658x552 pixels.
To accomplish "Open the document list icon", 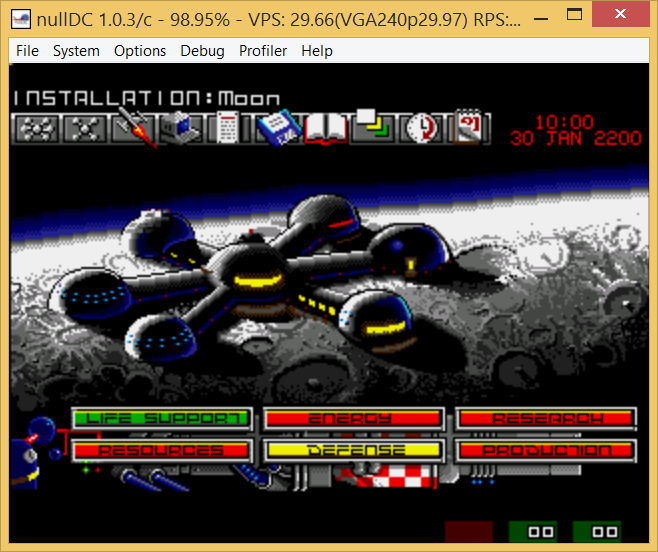I will click(x=228, y=128).
